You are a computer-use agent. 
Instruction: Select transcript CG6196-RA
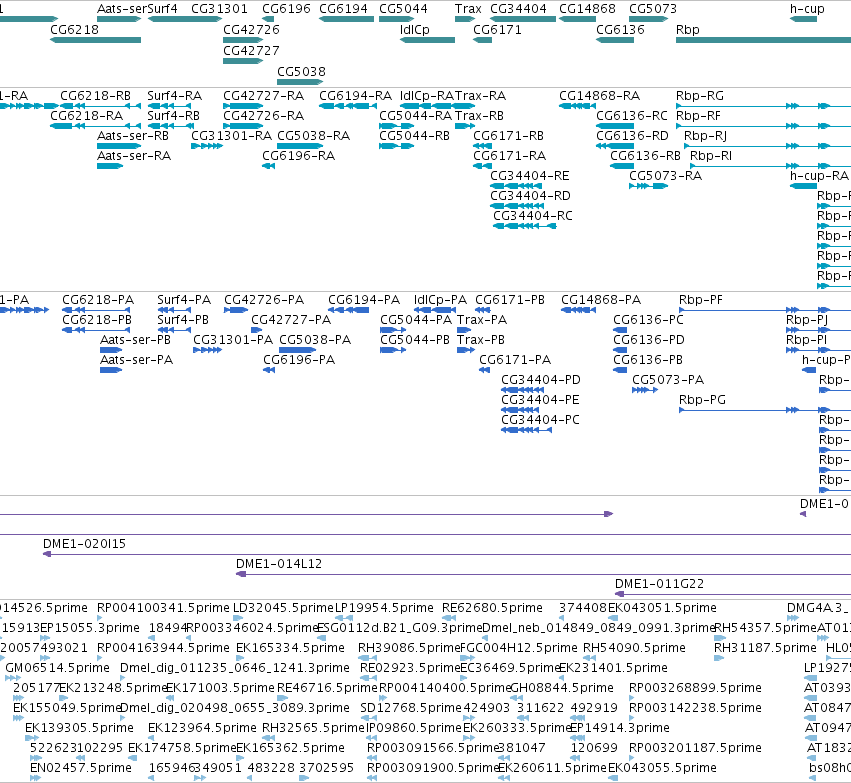(269, 166)
